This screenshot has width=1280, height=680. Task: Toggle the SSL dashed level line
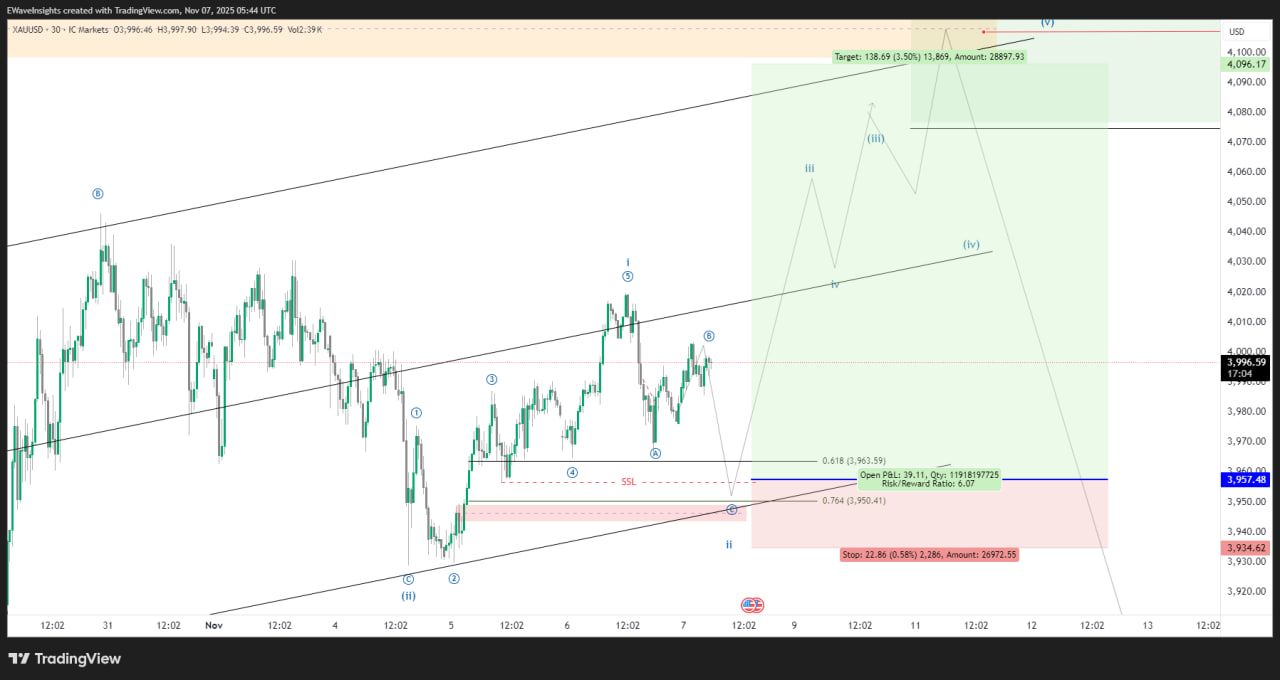(x=628, y=482)
